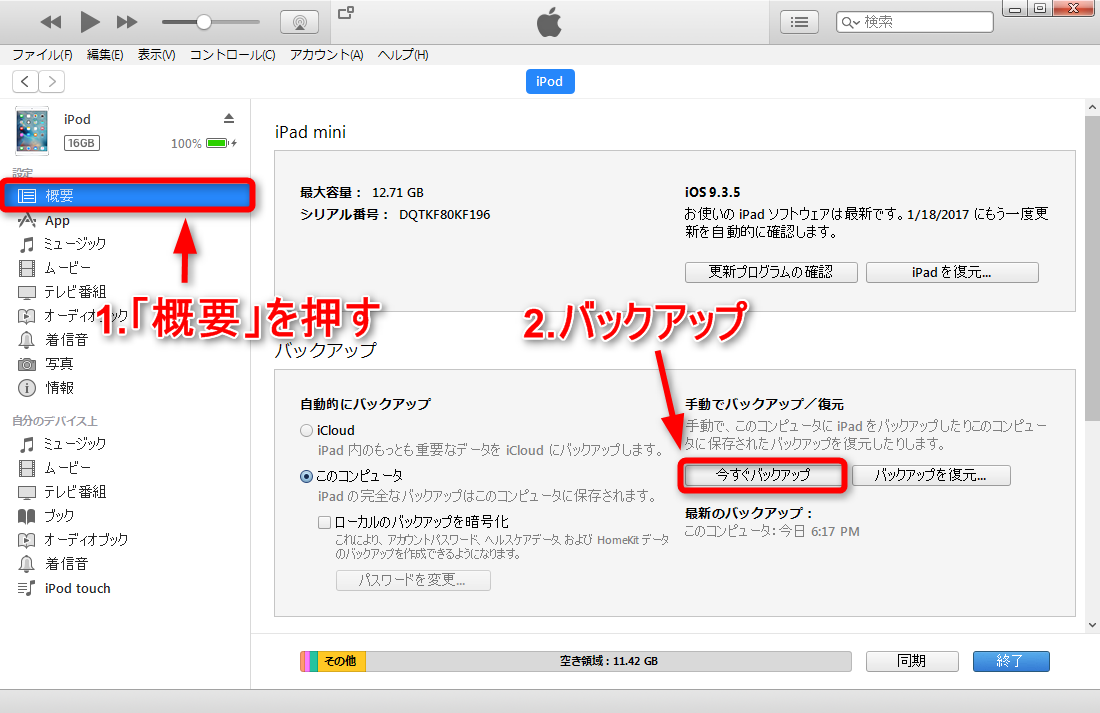Click in the 検索 search field
This screenshot has height=713, width=1100.
(915, 22)
